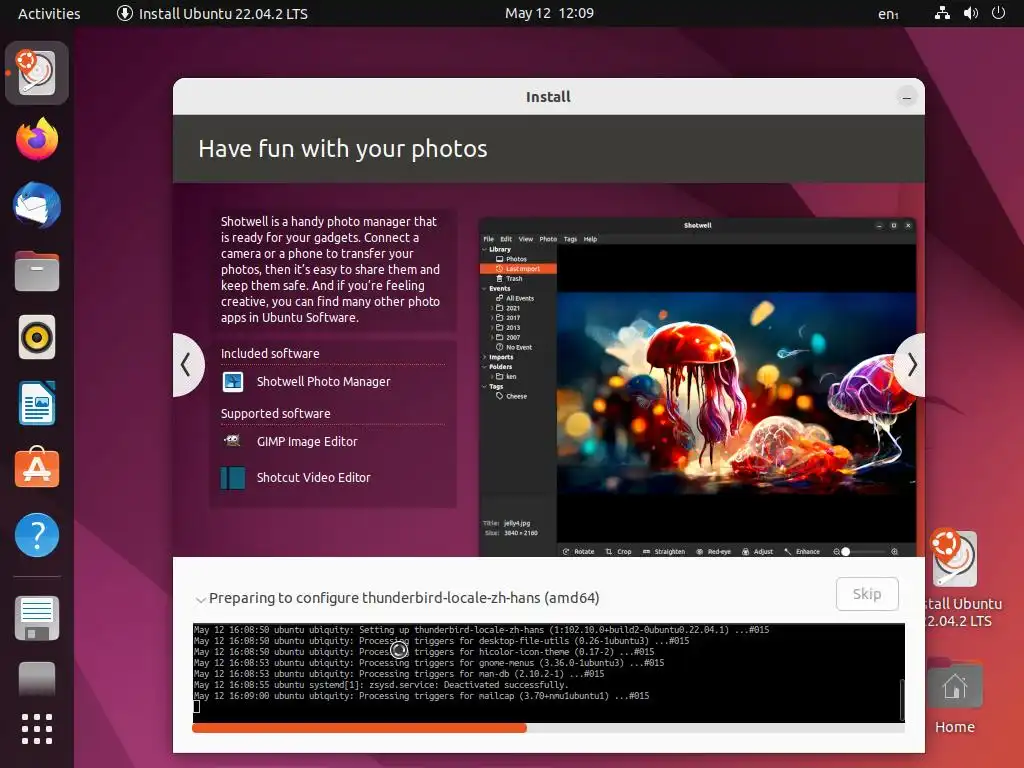The width and height of the screenshot is (1024, 768).
Task: Open Help menu in Shotwell preview
Action: coord(590,239)
